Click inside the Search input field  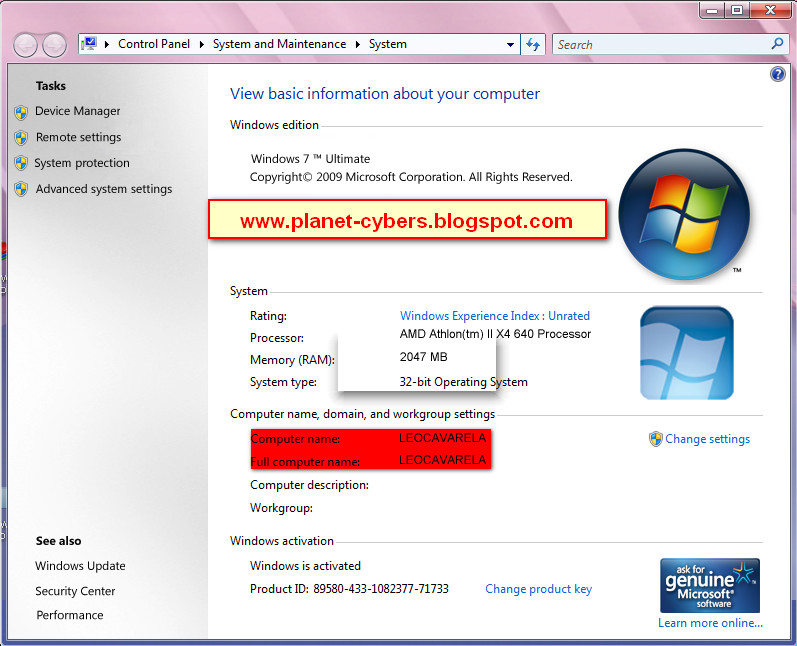661,44
